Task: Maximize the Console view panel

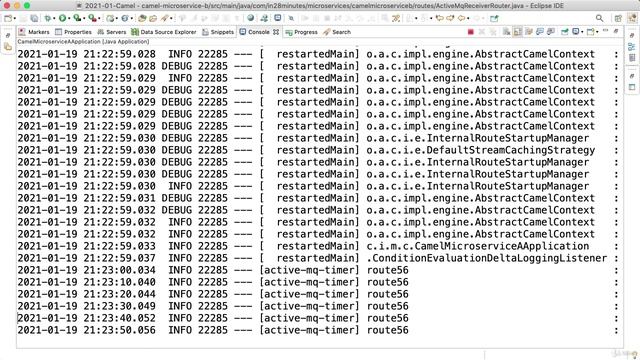Action: pyautogui.click(x=616, y=31)
